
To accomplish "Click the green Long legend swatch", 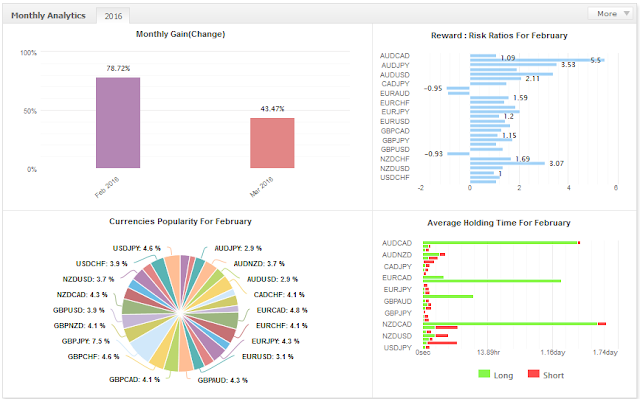I will pyautogui.click(x=484, y=374).
